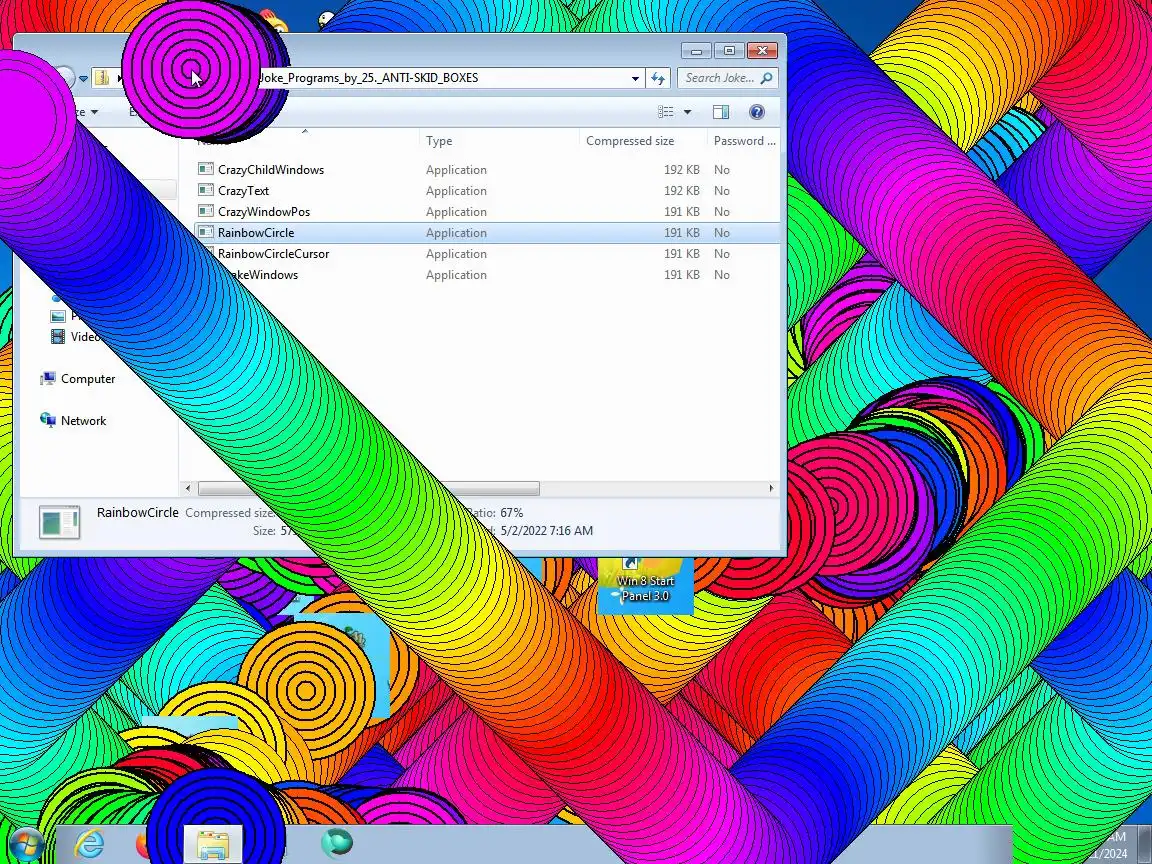This screenshot has width=1152, height=864.
Task: Toggle the preview pane icon
Action: pos(721,112)
